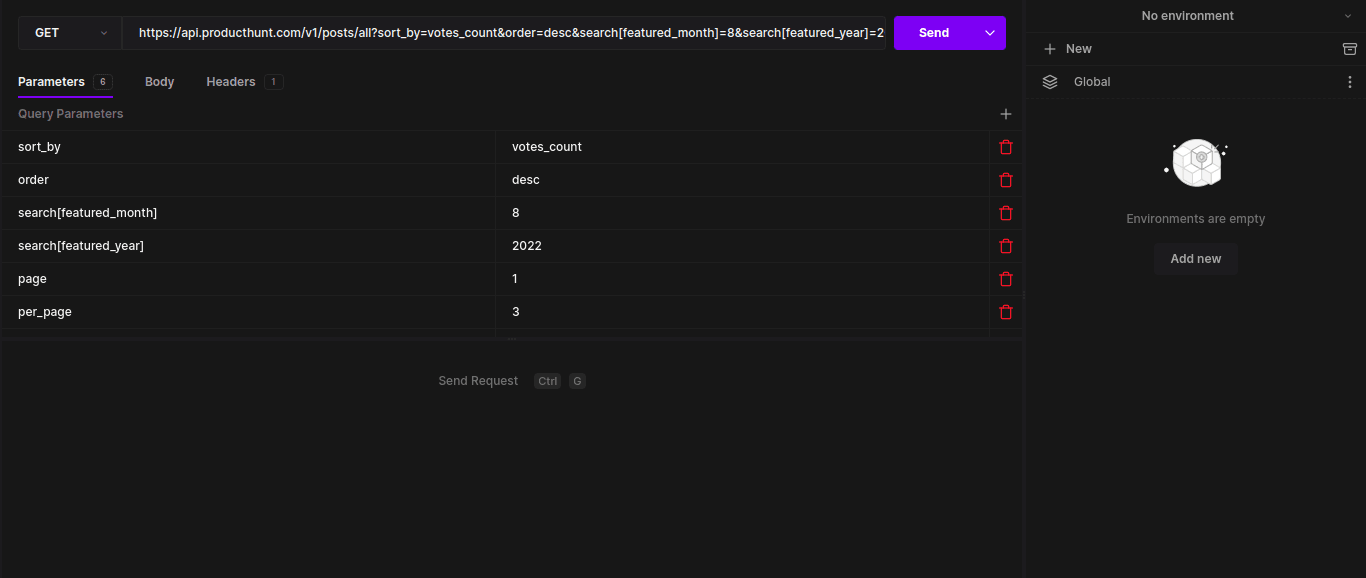Delete the search[featured_year] parameter
The image size is (1366, 578).
(x=1006, y=246)
